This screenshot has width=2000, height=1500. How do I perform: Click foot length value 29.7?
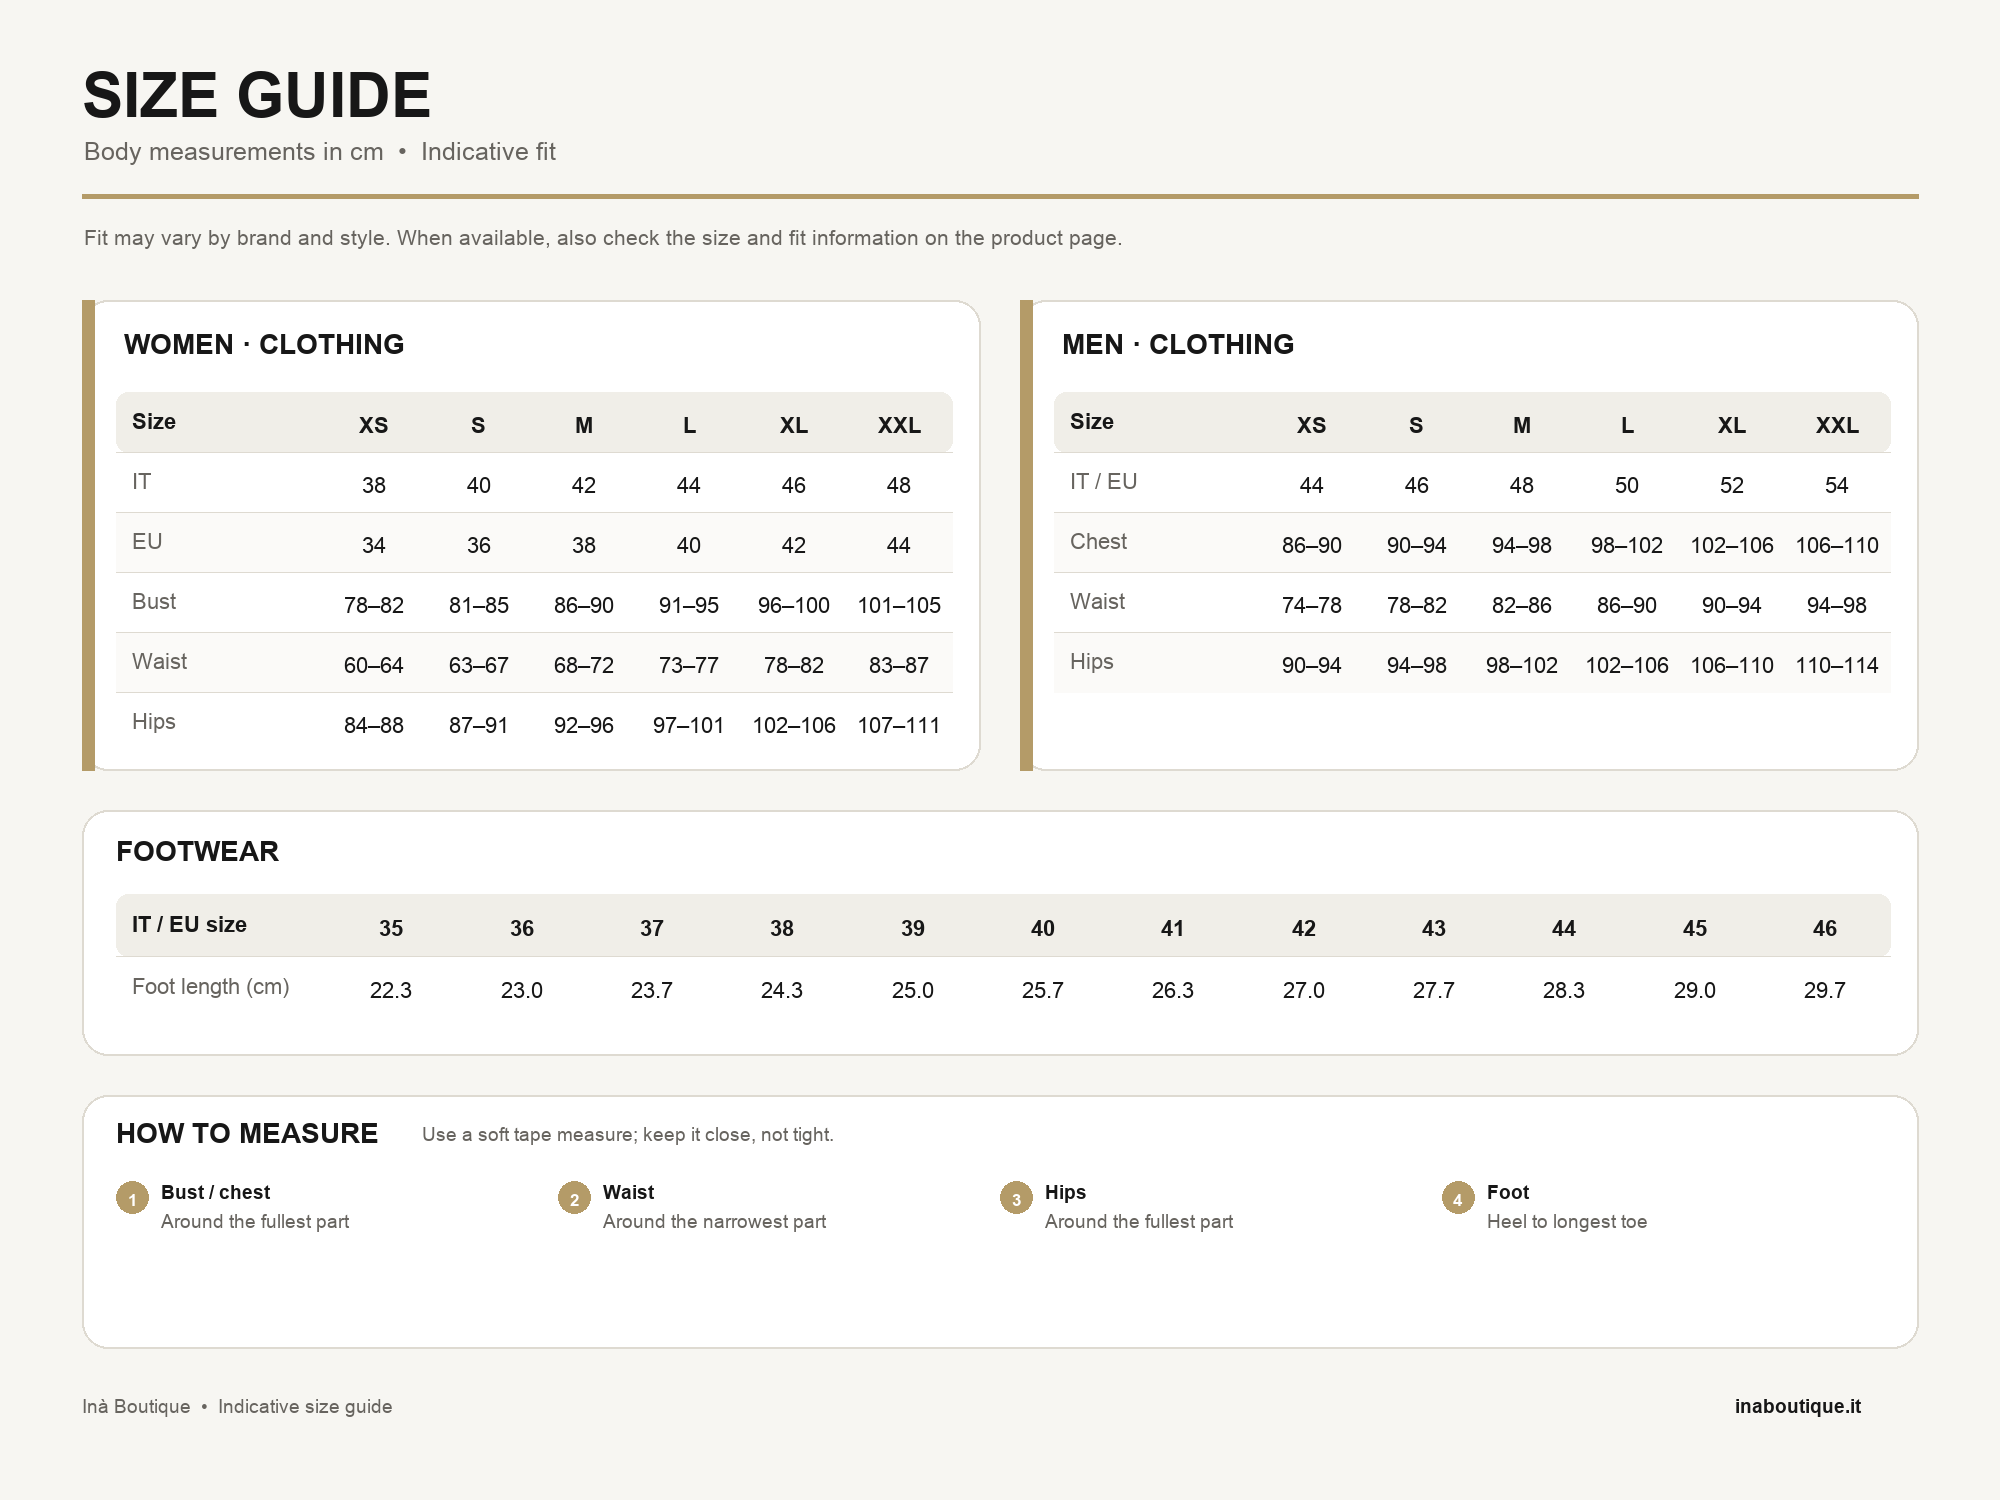pyautogui.click(x=1825, y=990)
